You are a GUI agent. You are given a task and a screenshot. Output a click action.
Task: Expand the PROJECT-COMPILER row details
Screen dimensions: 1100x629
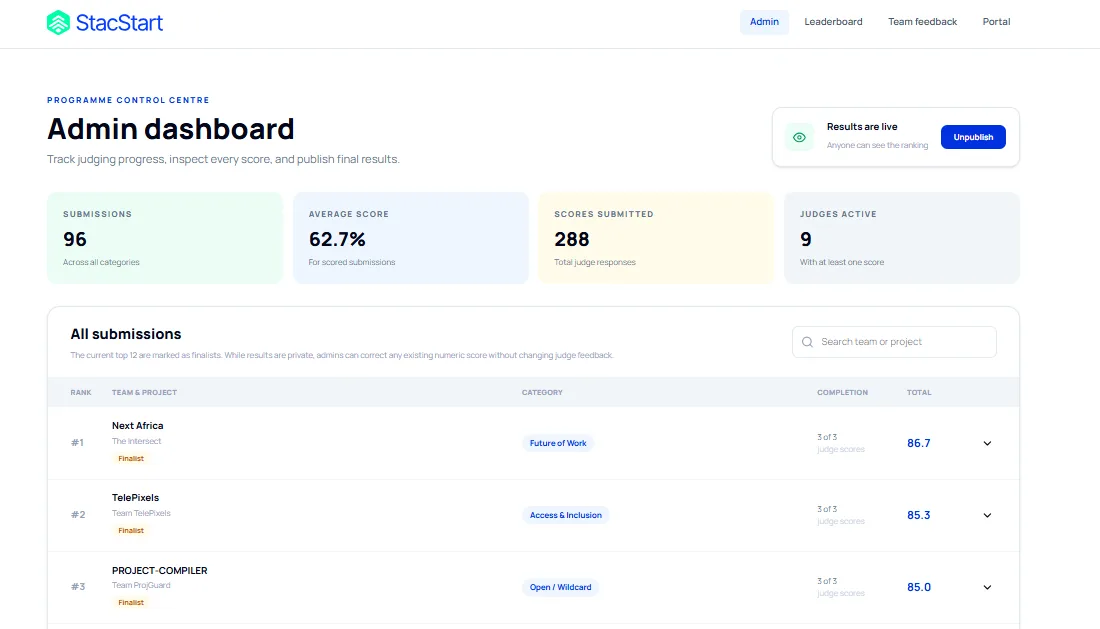[987, 588]
